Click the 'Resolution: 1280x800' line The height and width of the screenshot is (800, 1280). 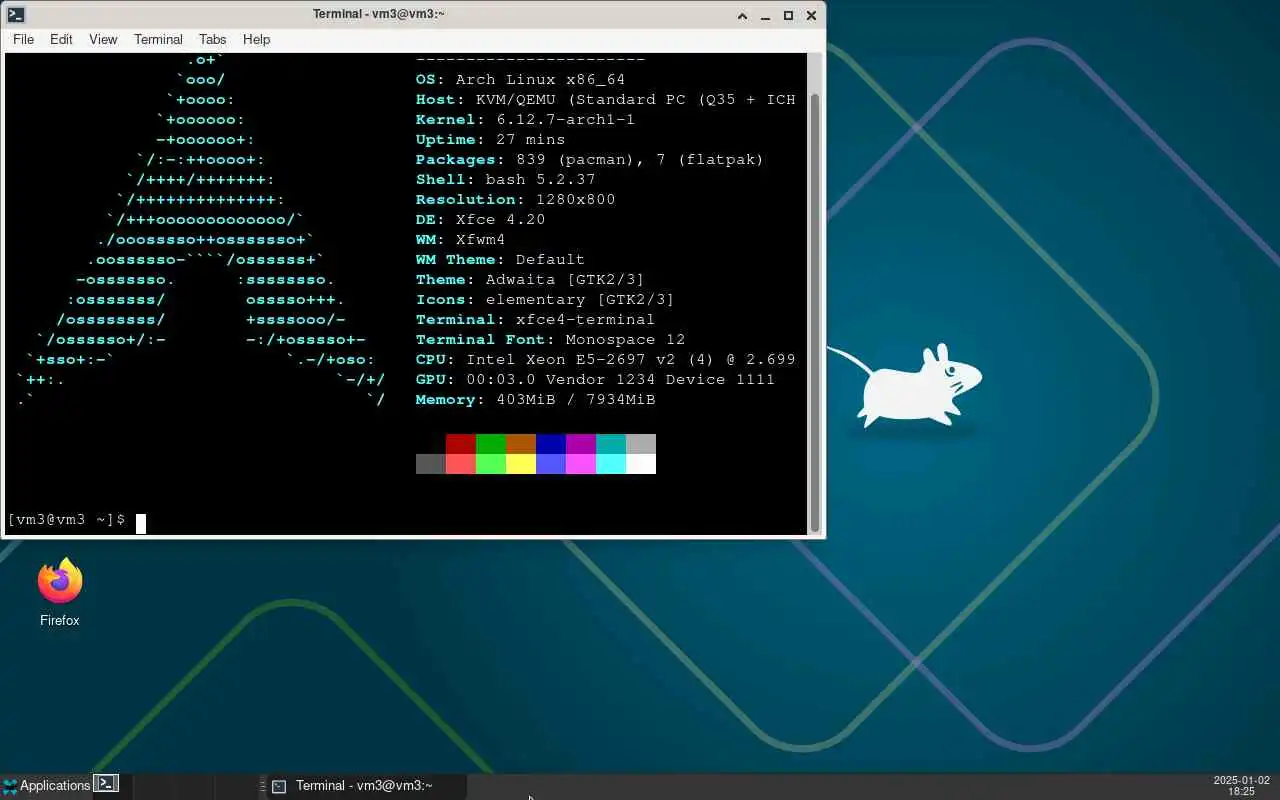click(516, 200)
